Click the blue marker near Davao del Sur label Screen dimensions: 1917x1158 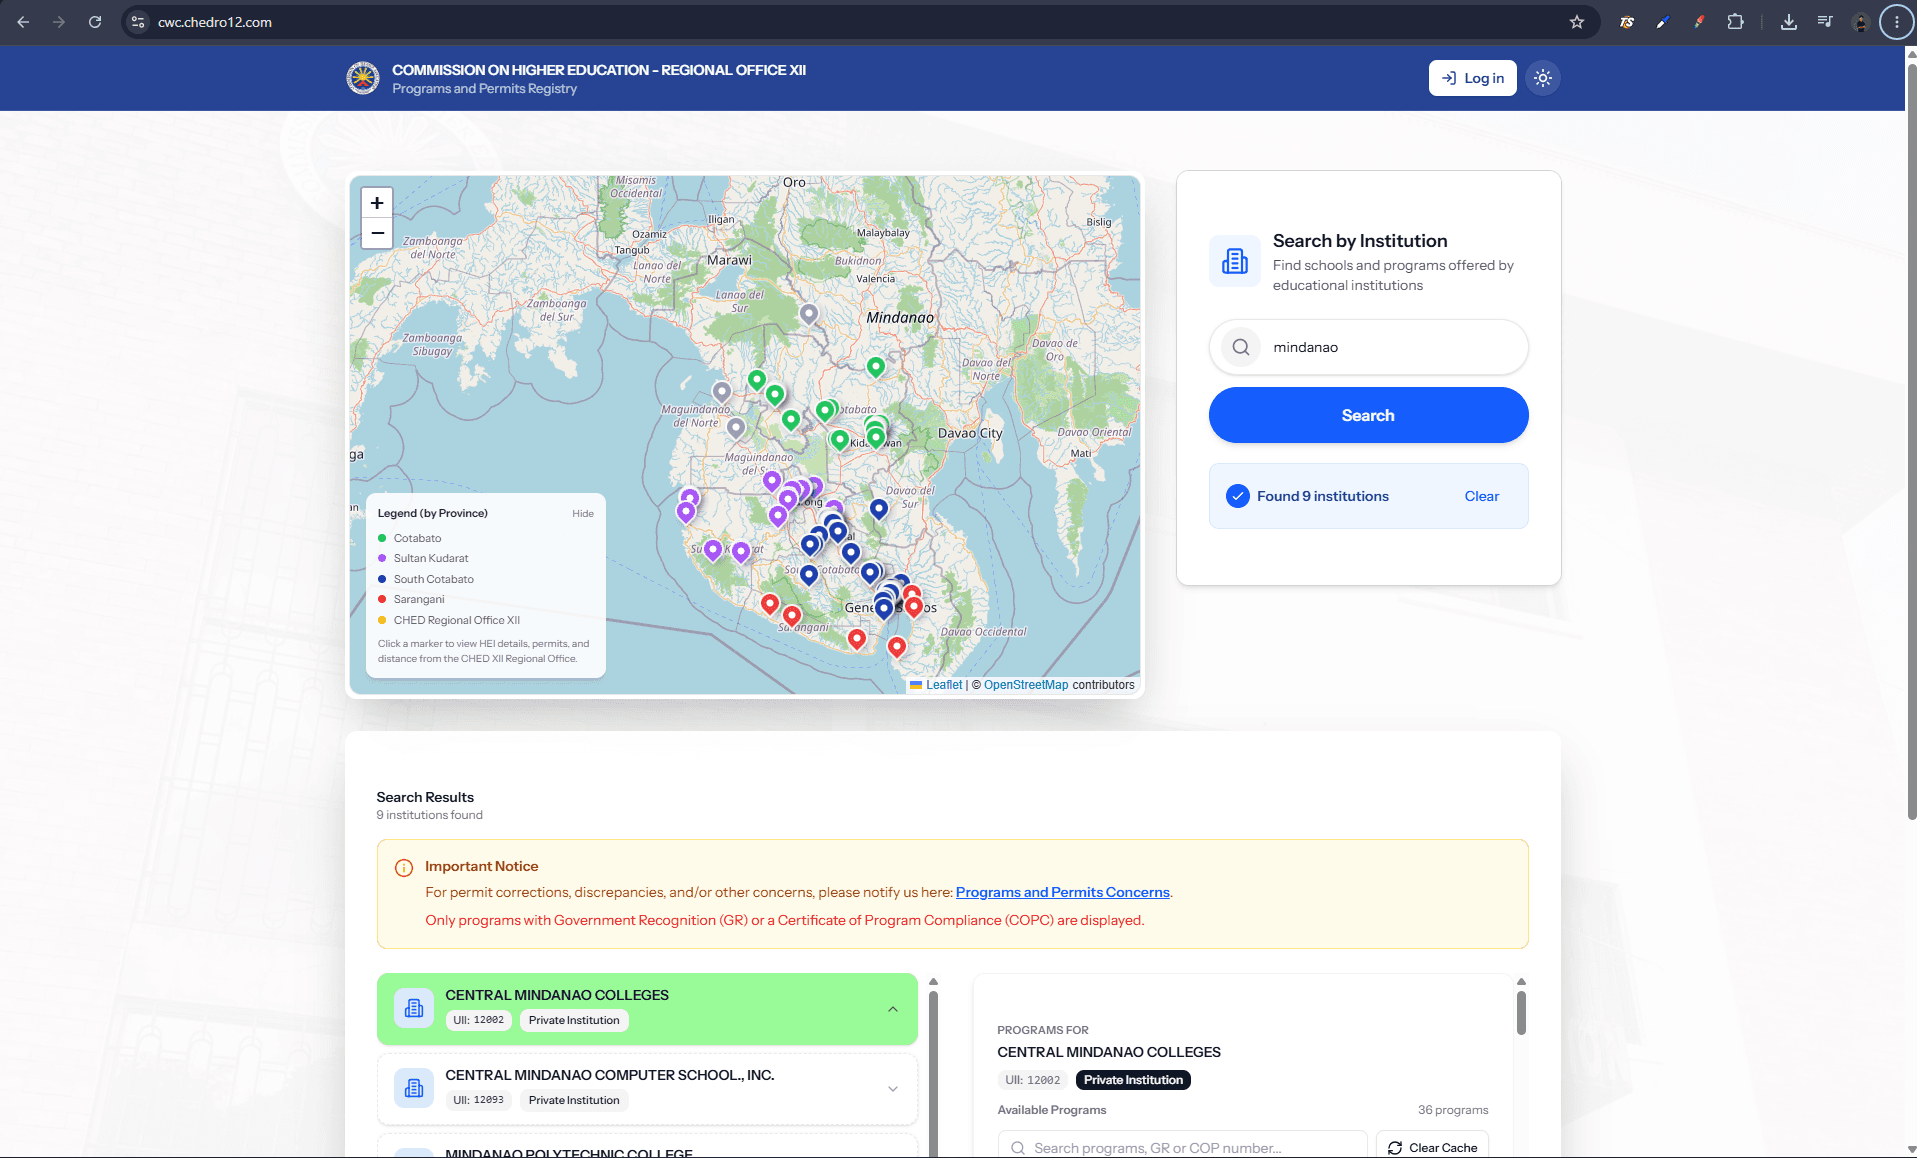[879, 509]
